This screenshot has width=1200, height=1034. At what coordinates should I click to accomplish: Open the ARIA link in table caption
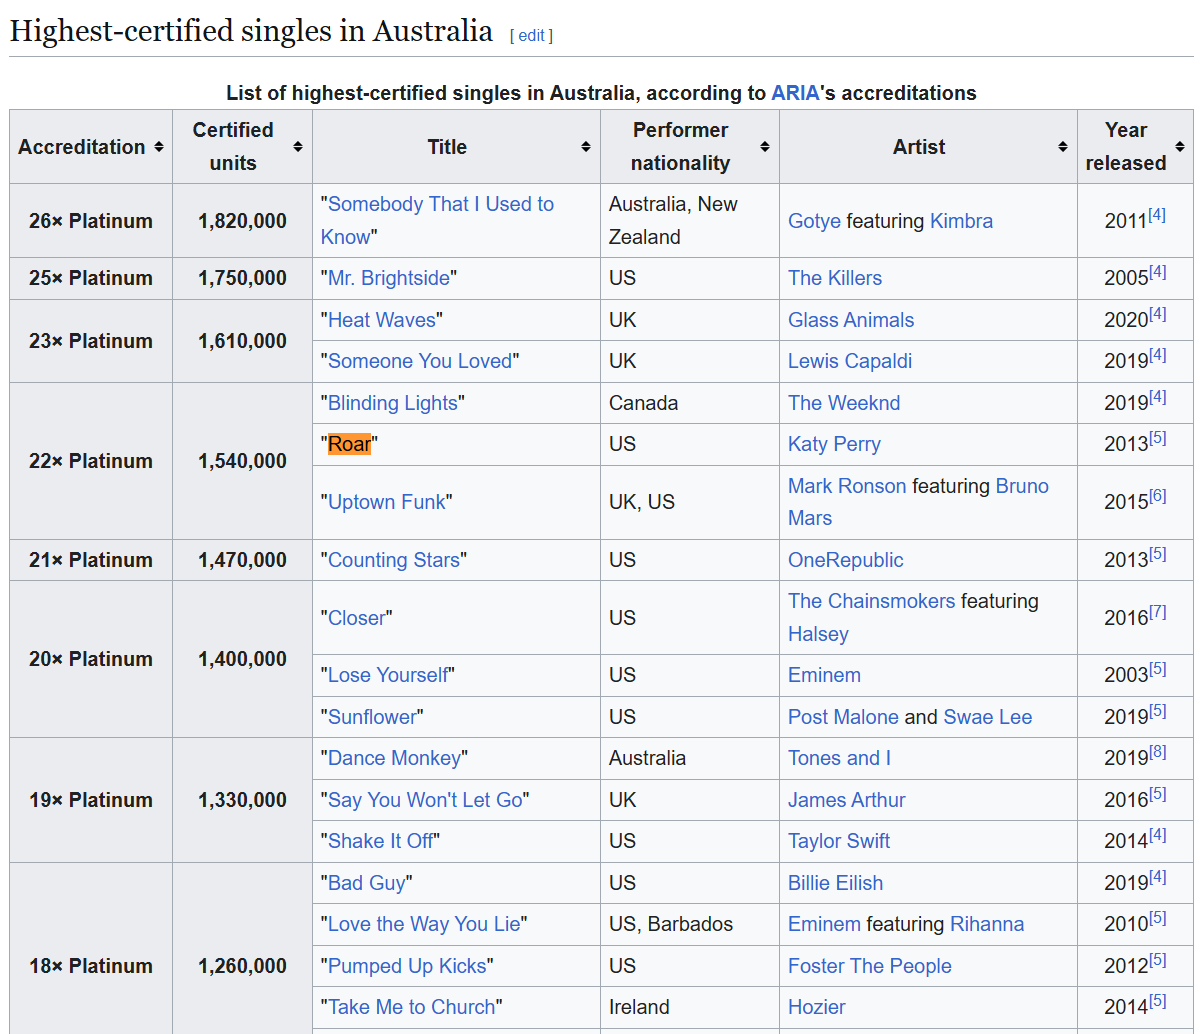coord(796,93)
